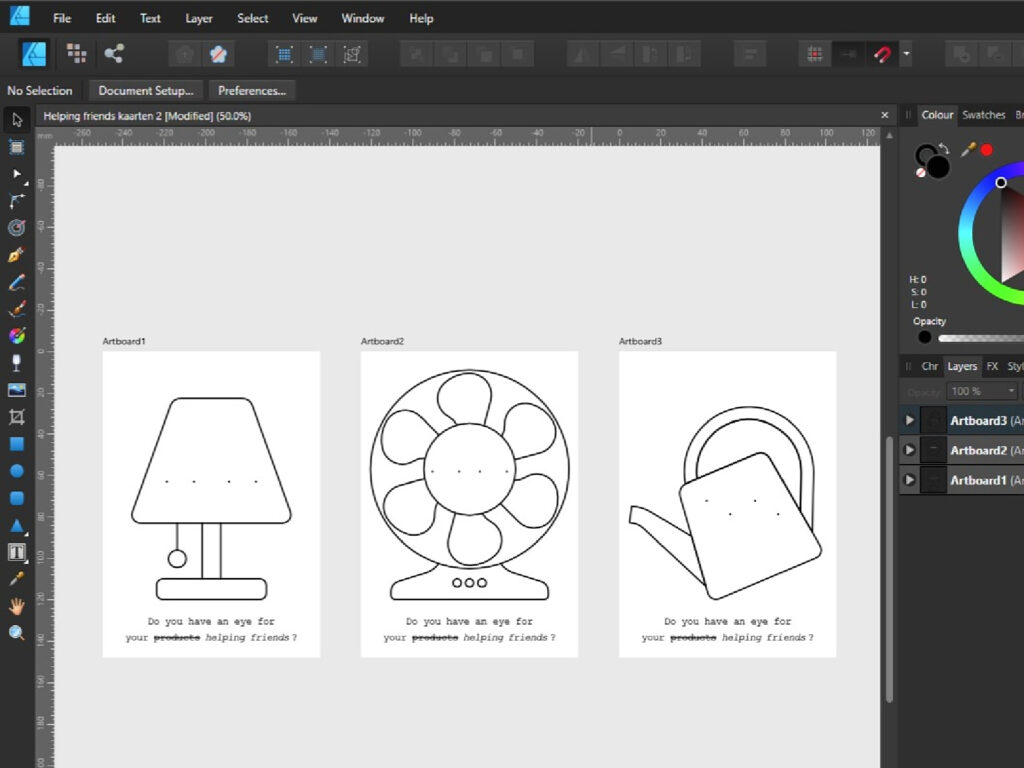Expand the Artboard3 layer

(909, 421)
